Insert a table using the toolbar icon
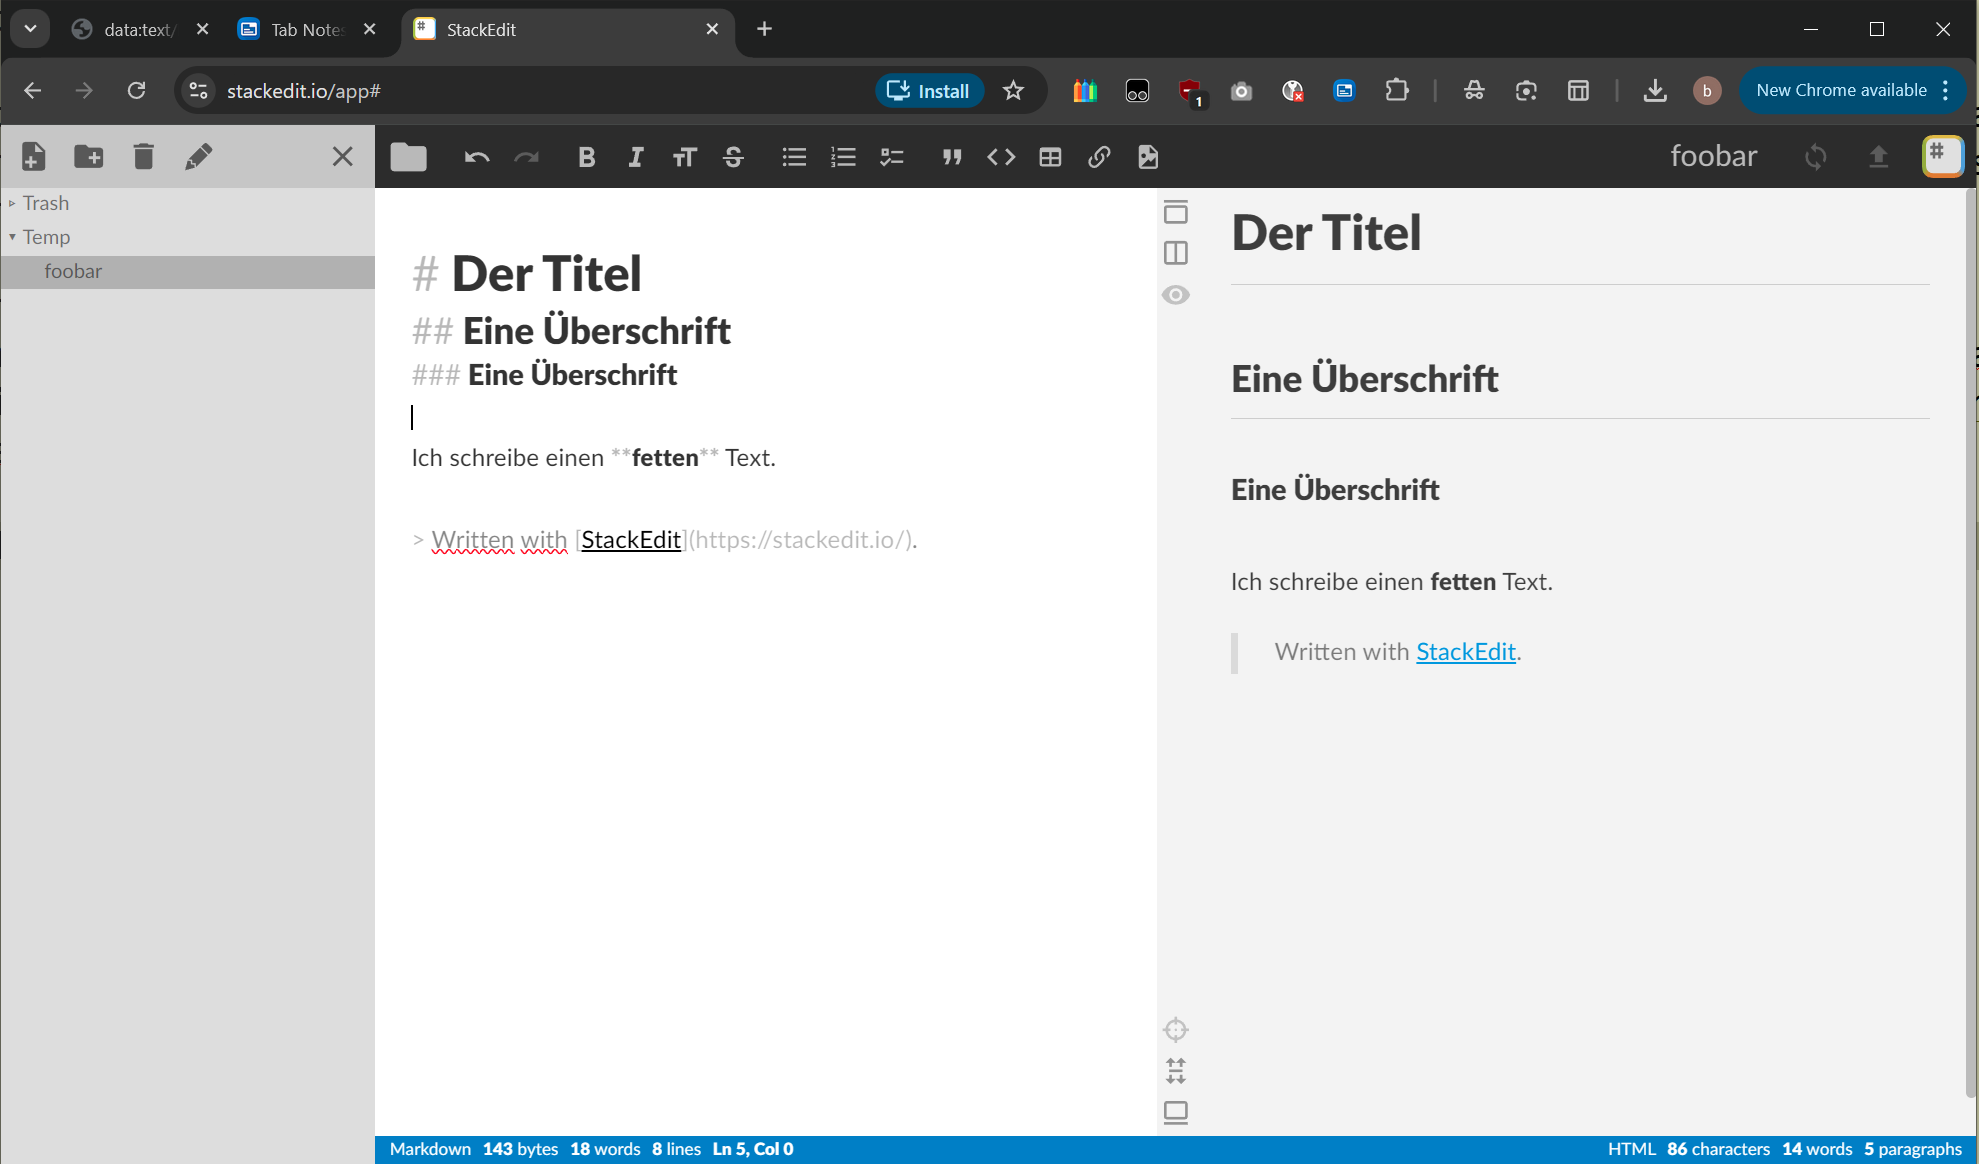The height and width of the screenshot is (1164, 1979). pyautogui.click(x=1050, y=157)
